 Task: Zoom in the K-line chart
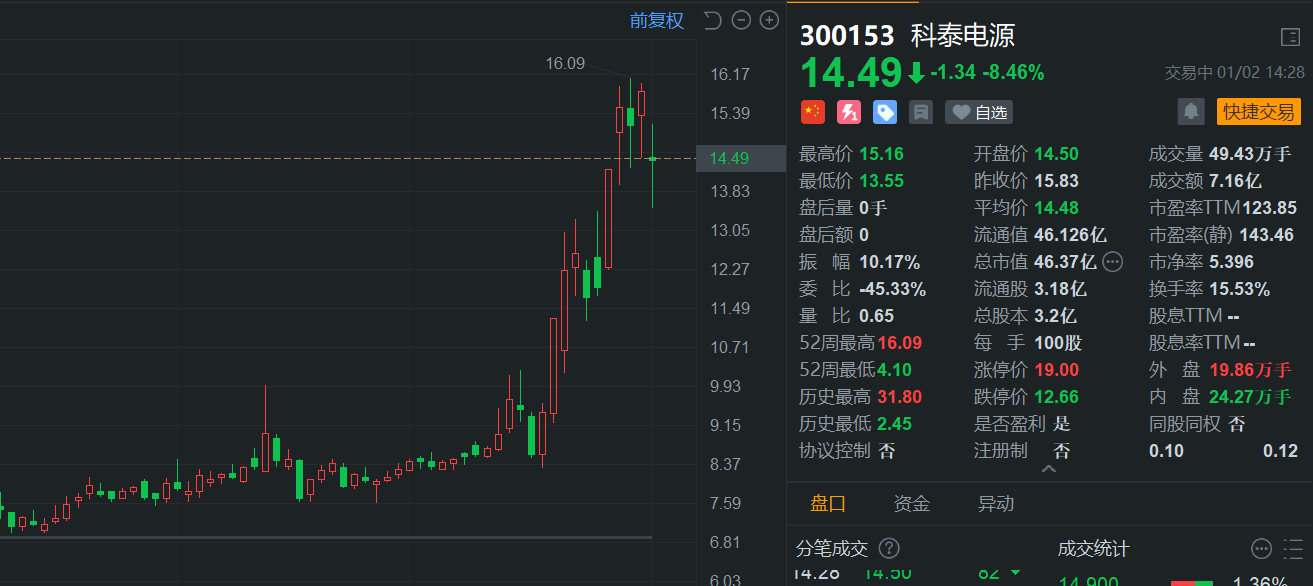769,20
